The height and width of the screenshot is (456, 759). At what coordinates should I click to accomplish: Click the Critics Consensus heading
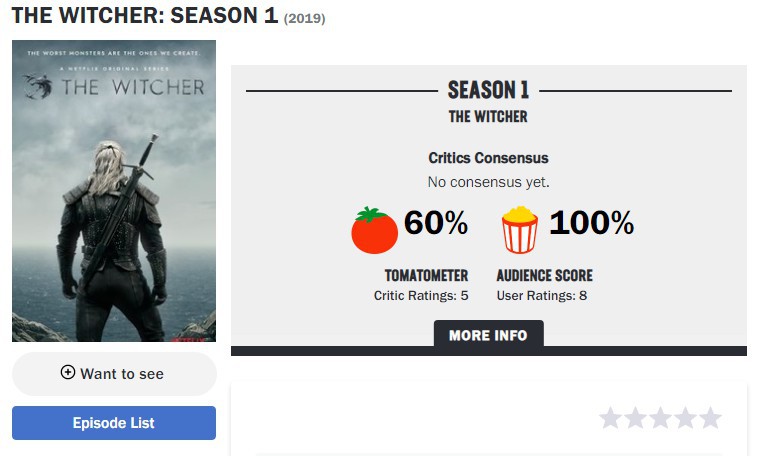(x=488, y=158)
